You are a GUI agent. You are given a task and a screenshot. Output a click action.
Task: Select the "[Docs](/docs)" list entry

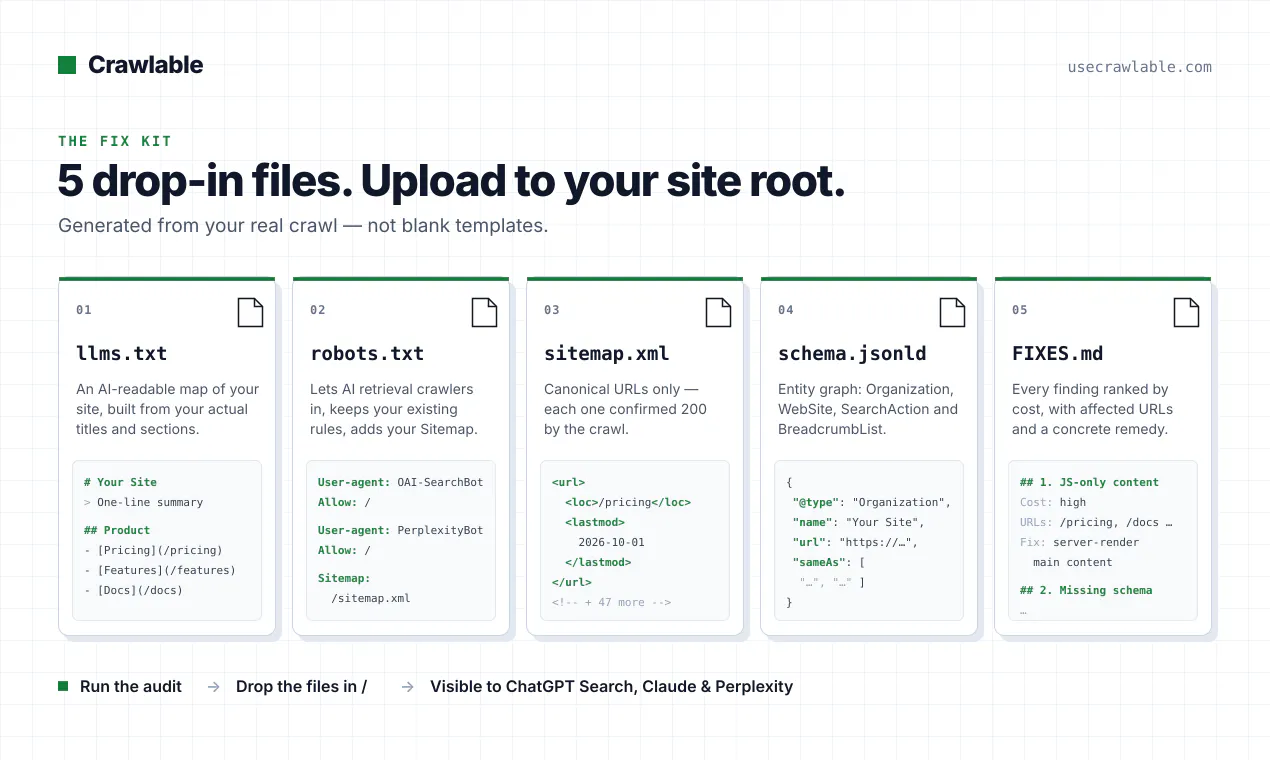click(133, 590)
